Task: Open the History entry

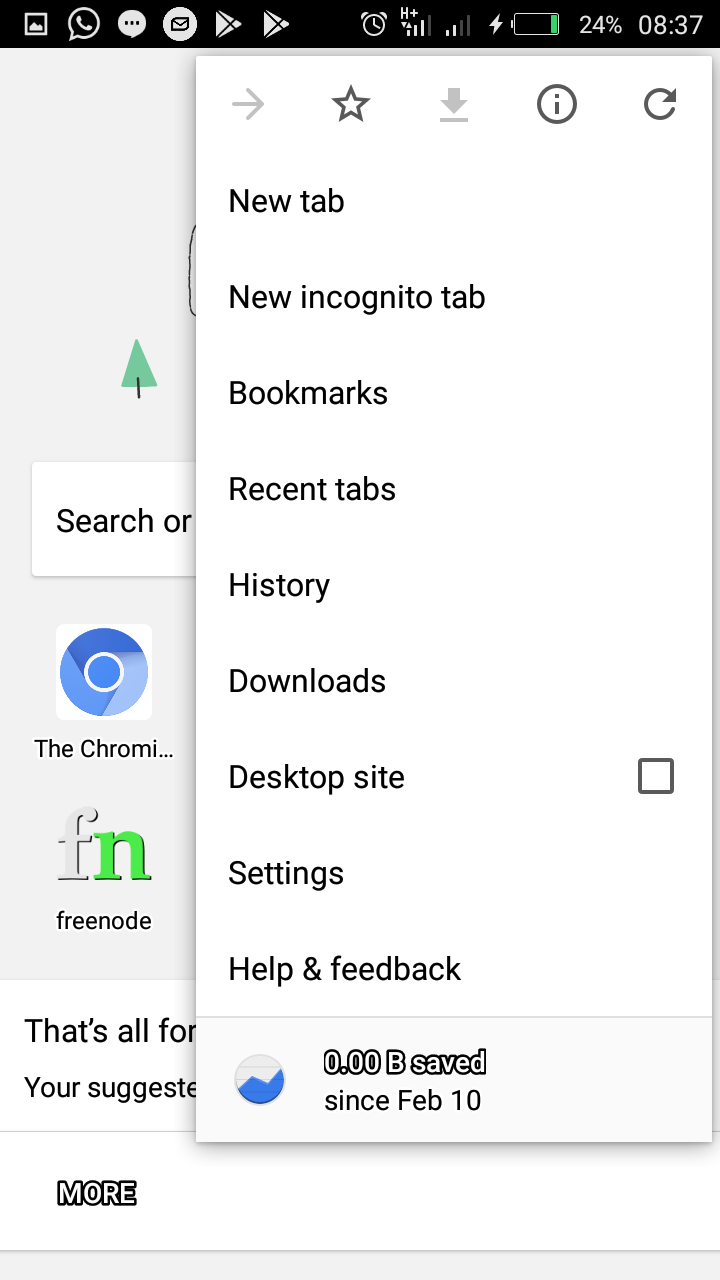Action: point(454,585)
